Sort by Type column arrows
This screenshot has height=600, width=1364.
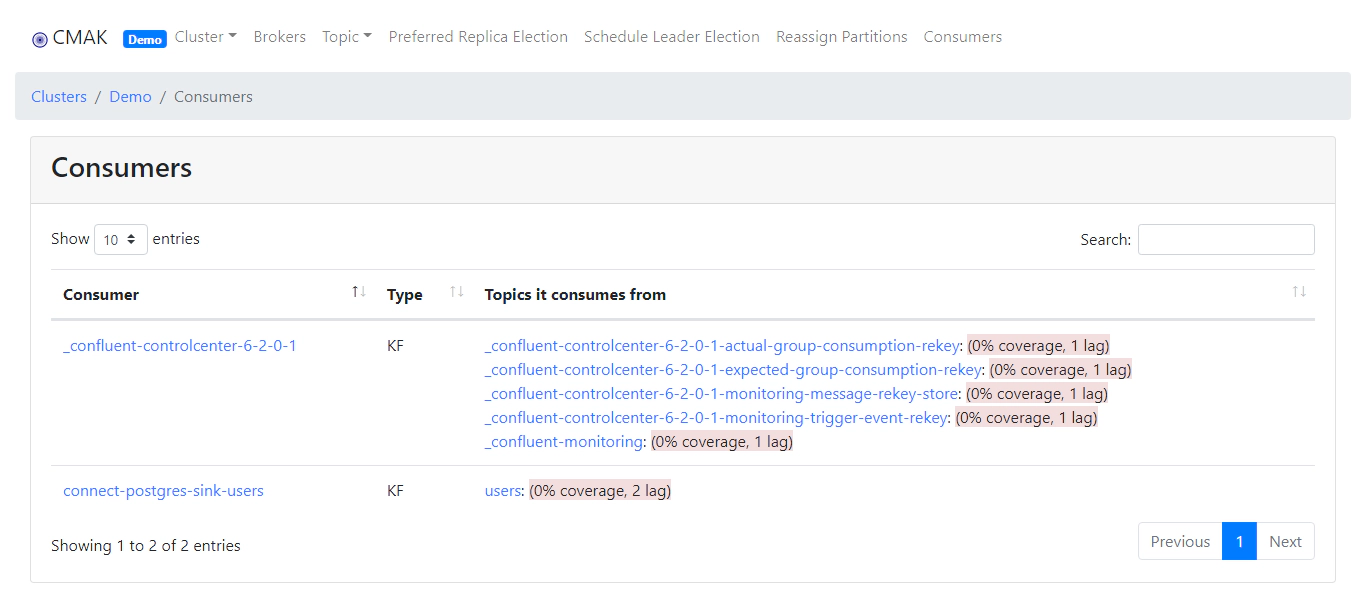coord(457,292)
